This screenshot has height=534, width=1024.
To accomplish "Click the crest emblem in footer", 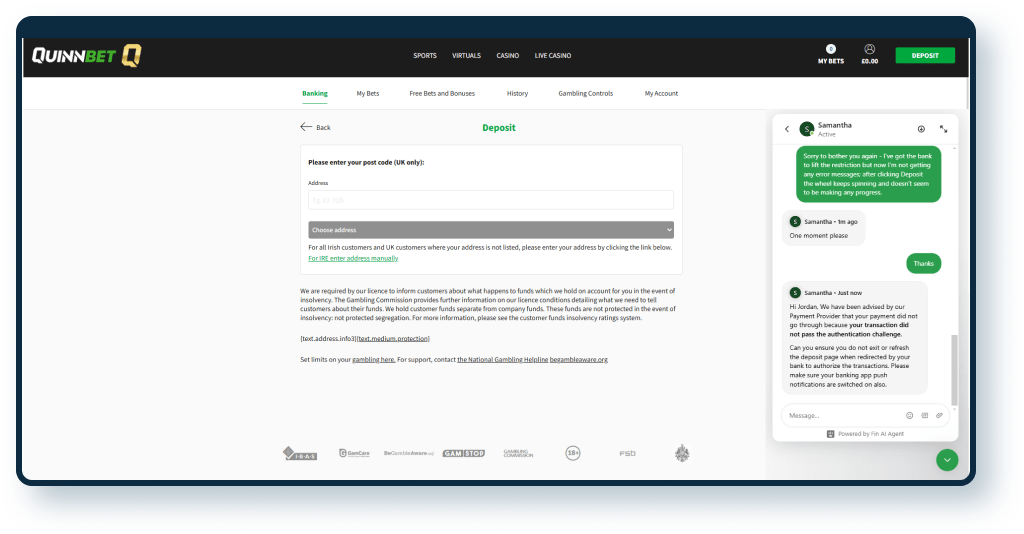I will (x=682, y=453).
